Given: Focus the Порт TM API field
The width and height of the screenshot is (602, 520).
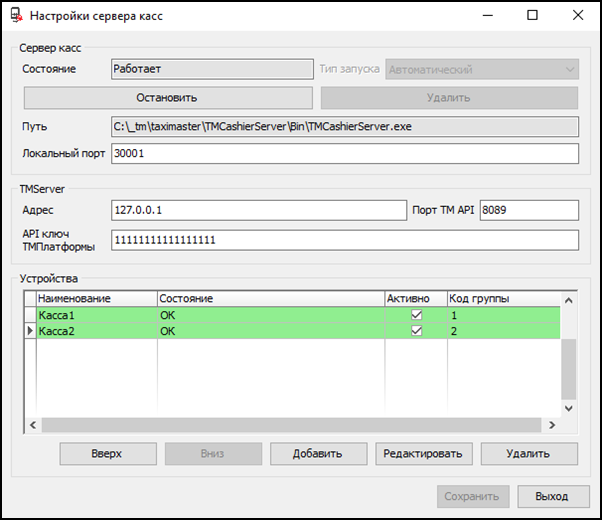Looking at the screenshot, I should pyautogui.click(x=529, y=210).
